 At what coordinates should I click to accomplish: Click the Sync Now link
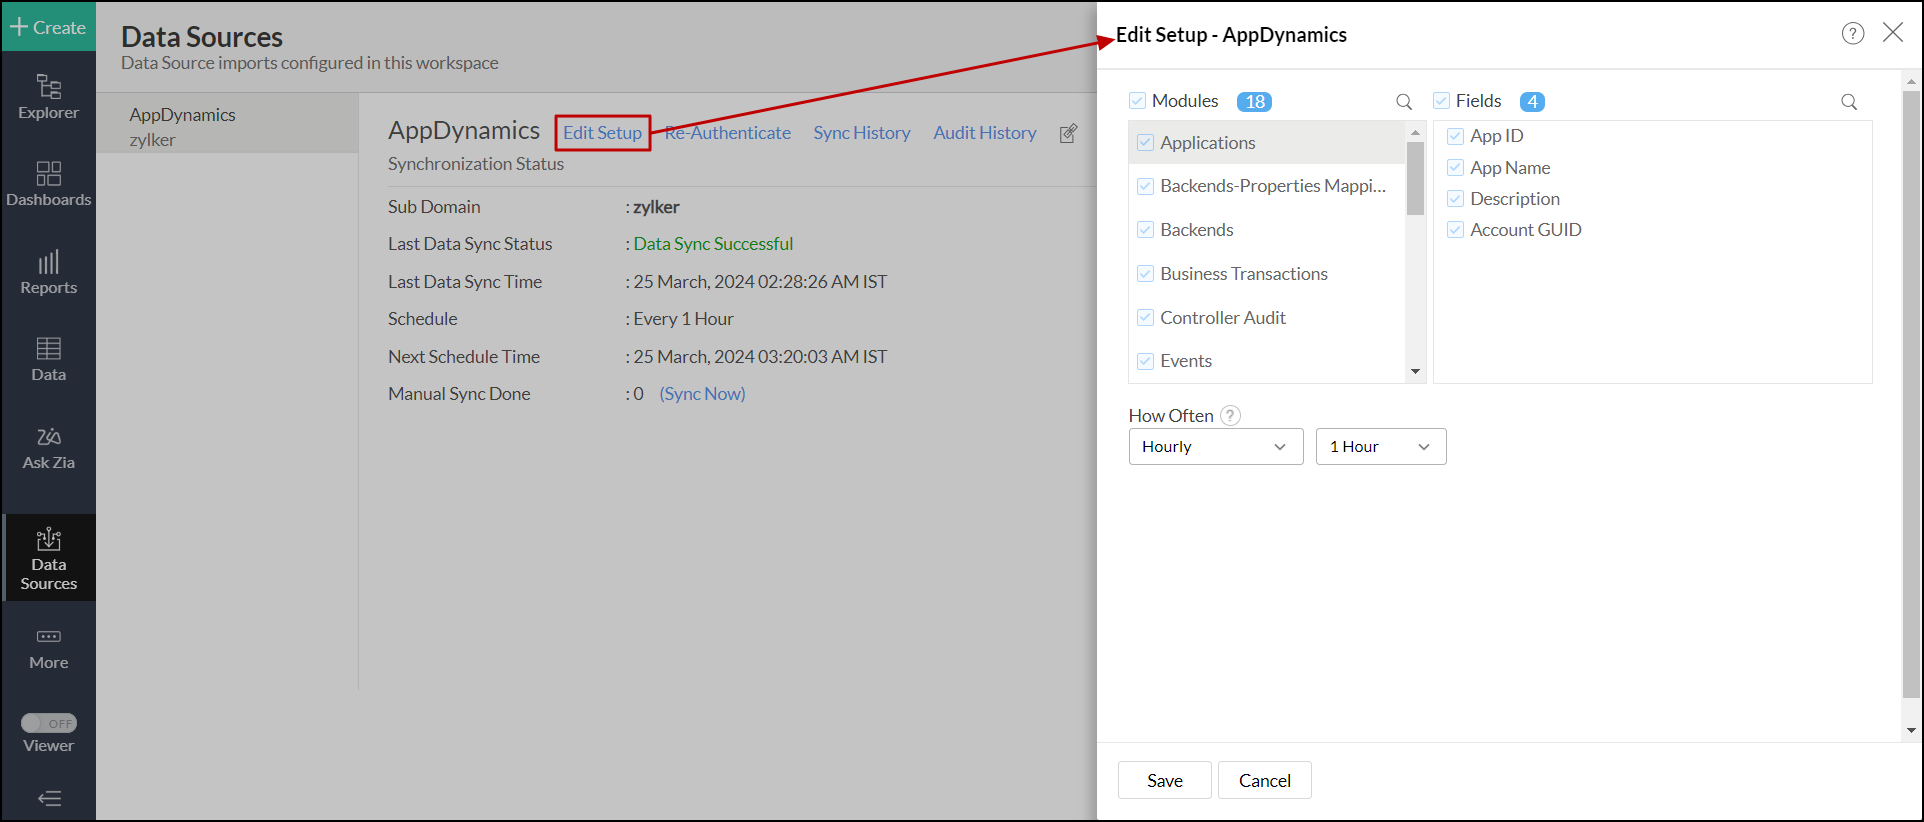point(702,394)
